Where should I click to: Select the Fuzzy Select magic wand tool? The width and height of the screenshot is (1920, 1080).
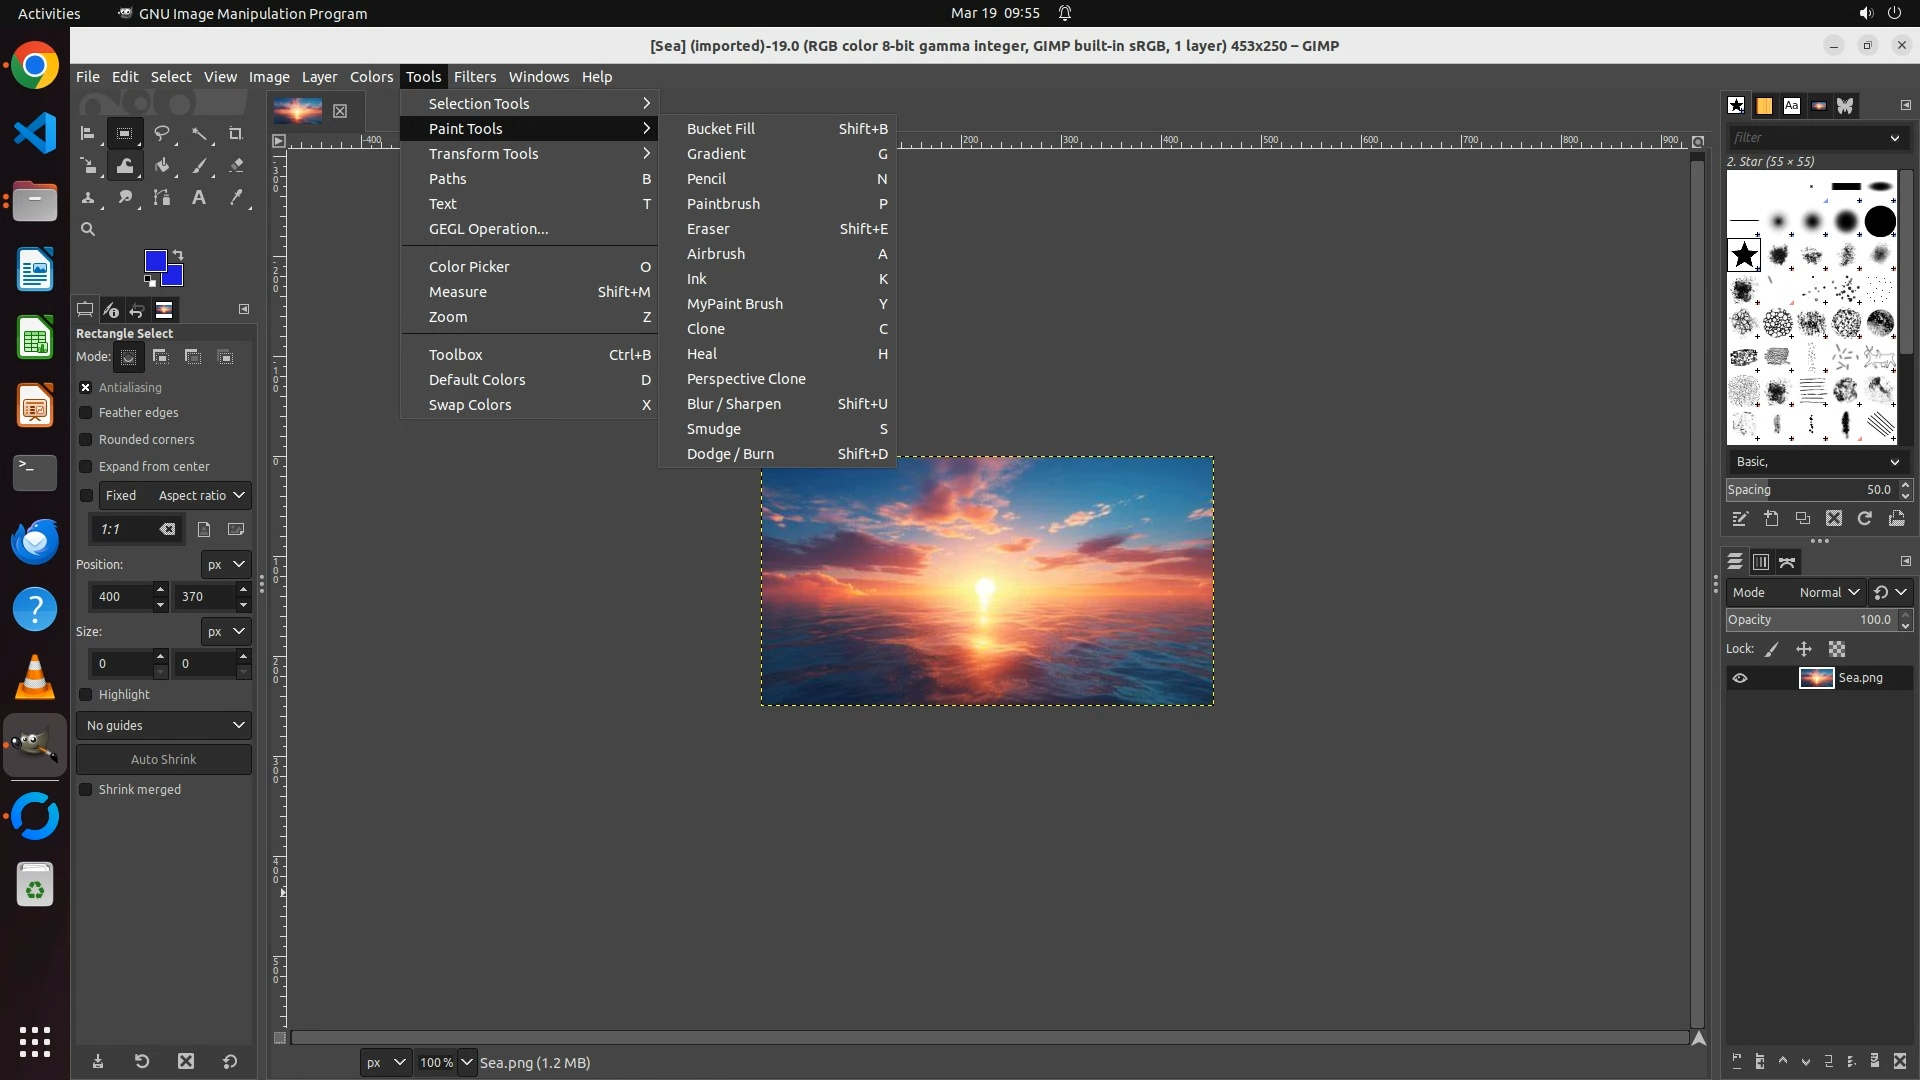[x=200, y=133]
